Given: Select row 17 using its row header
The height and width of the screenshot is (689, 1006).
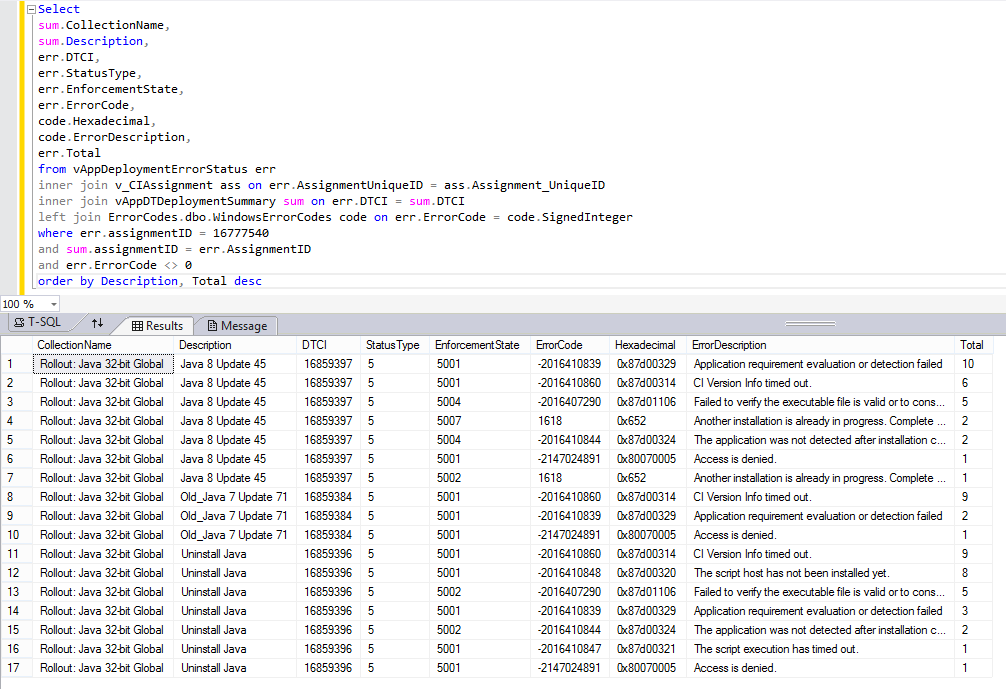Looking at the screenshot, I should click(15, 668).
